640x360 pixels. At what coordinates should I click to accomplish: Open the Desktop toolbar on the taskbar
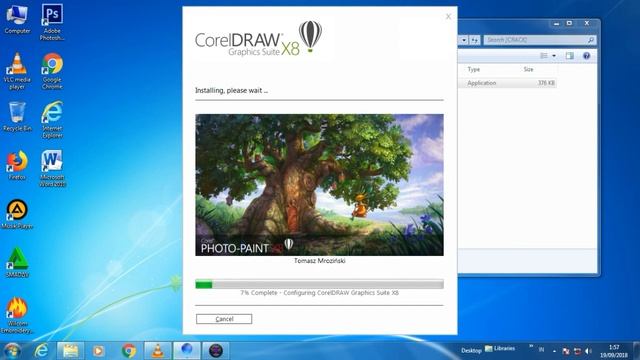[x=471, y=350]
